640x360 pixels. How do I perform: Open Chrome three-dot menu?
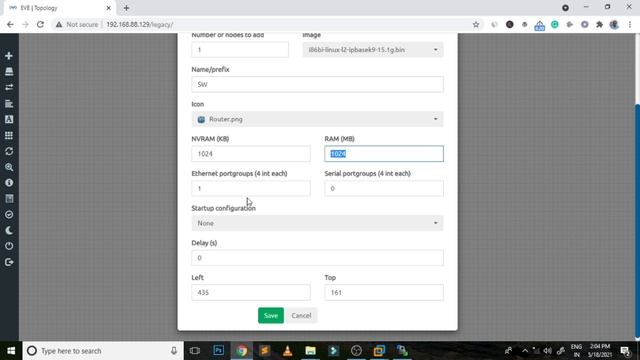tap(630, 24)
